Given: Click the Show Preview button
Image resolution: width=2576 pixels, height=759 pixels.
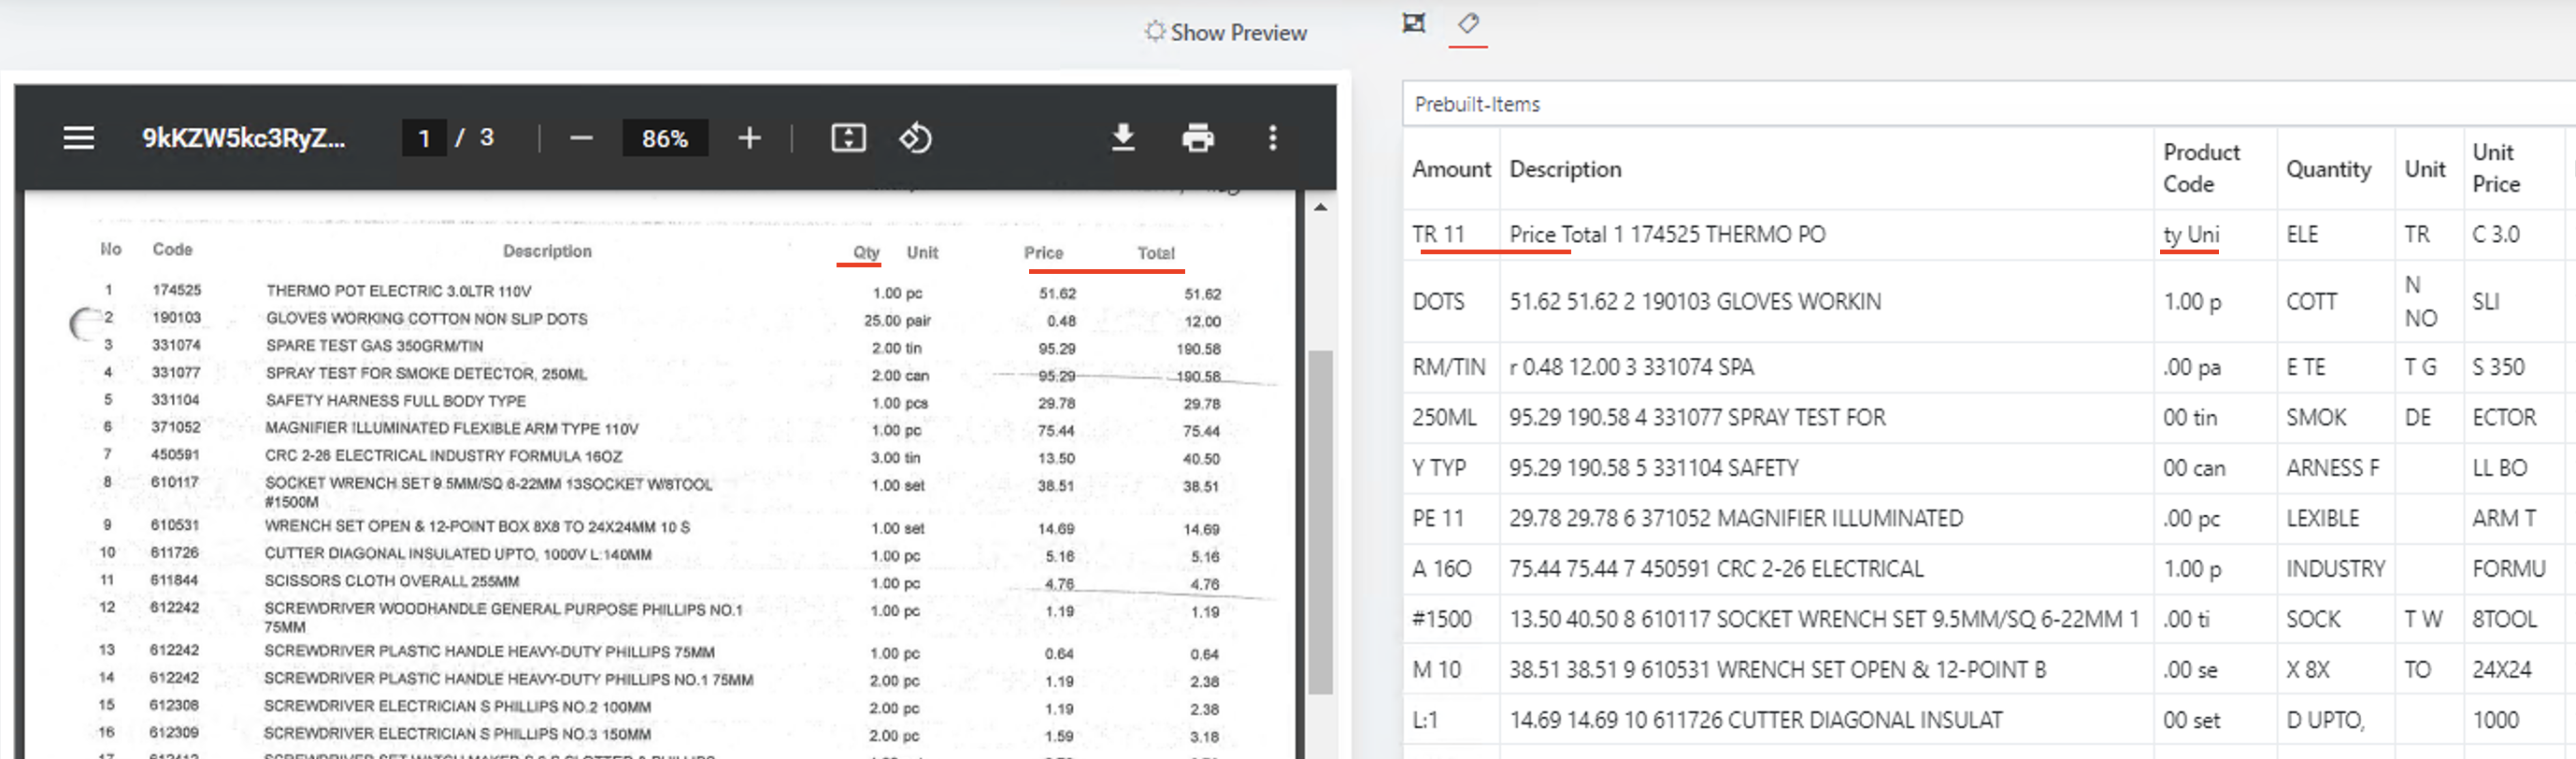Looking at the screenshot, I should [1226, 32].
